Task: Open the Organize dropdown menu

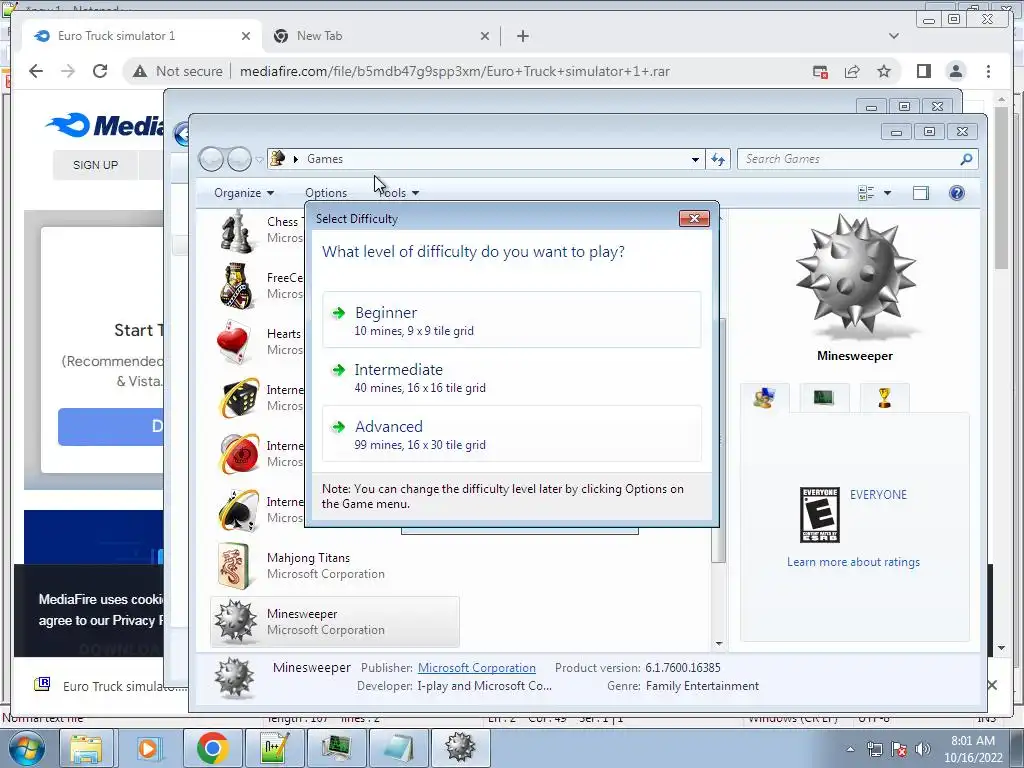Action: pos(244,193)
